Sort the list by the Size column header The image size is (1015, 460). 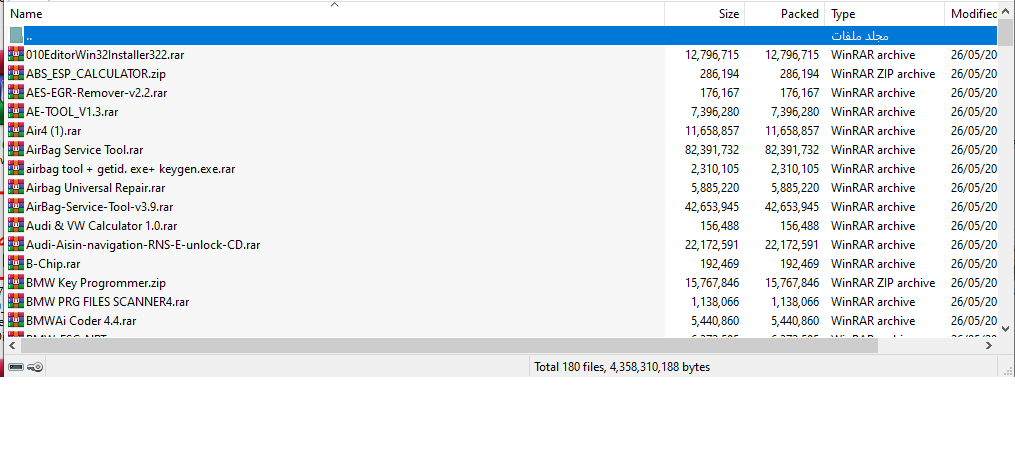click(705, 14)
